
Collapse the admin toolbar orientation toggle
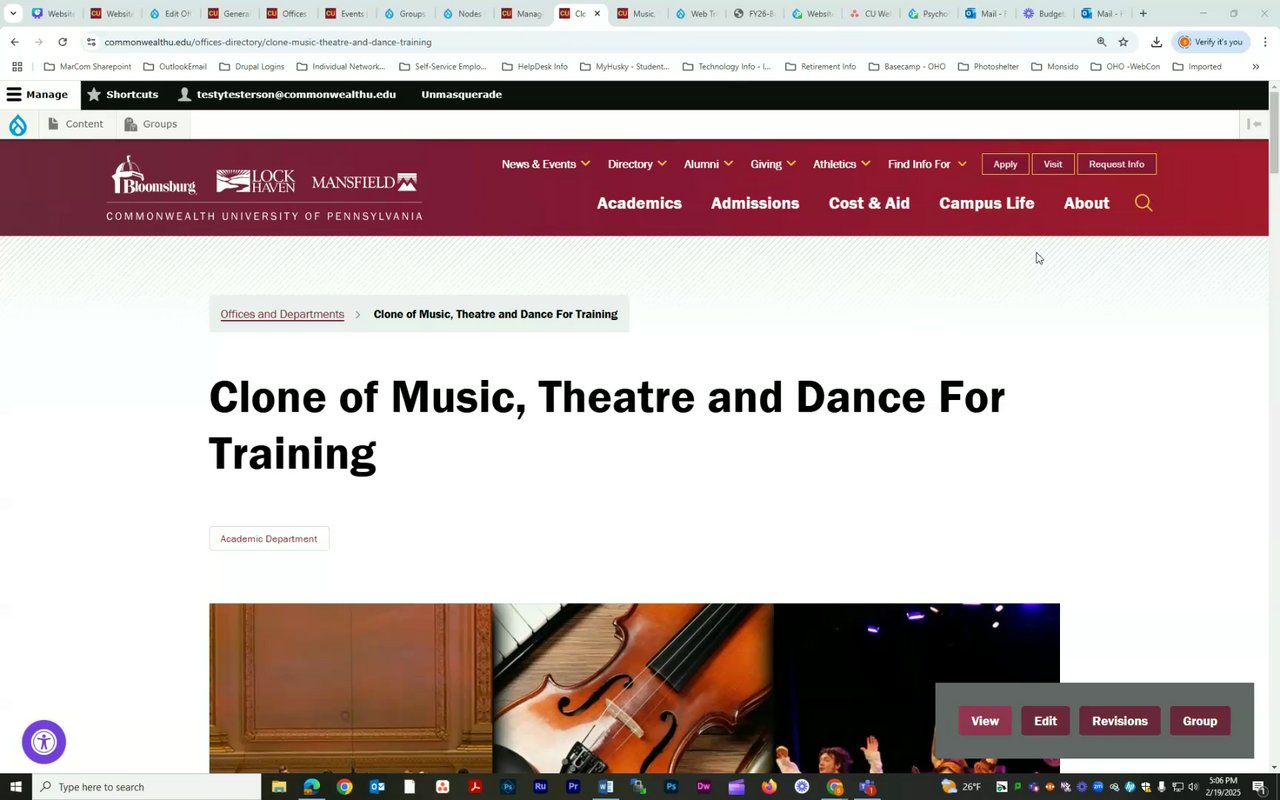click(1254, 124)
